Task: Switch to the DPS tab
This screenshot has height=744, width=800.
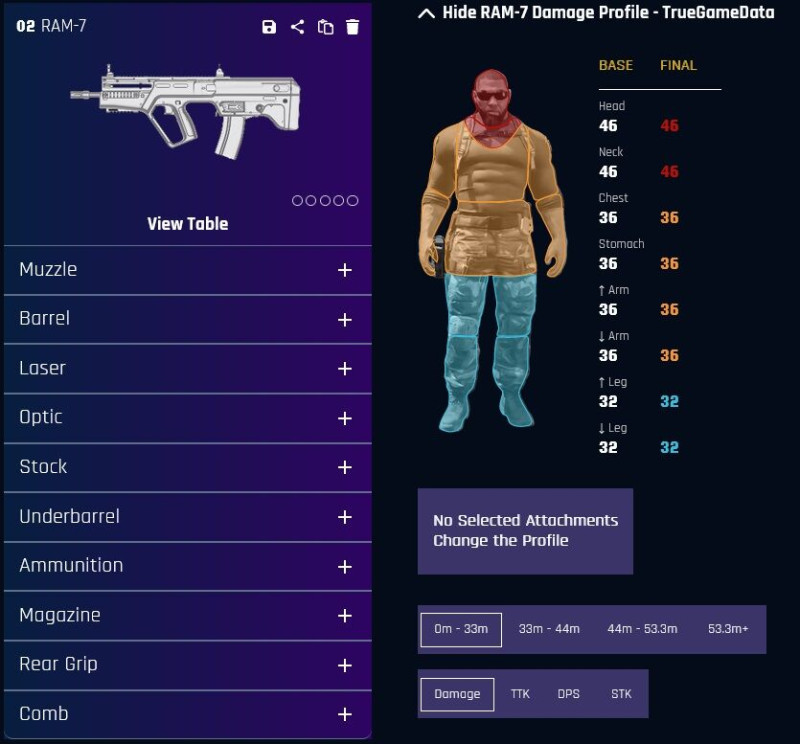Action: (568, 694)
